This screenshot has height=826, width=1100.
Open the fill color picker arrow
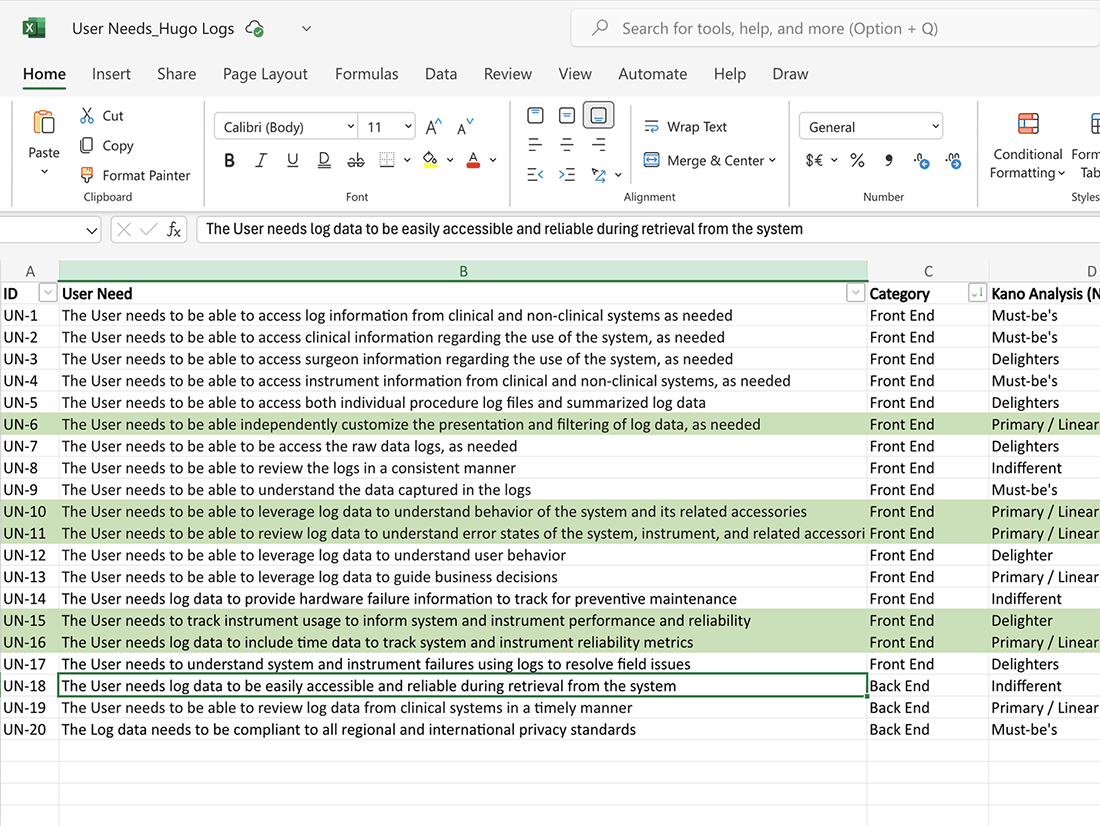click(450, 160)
